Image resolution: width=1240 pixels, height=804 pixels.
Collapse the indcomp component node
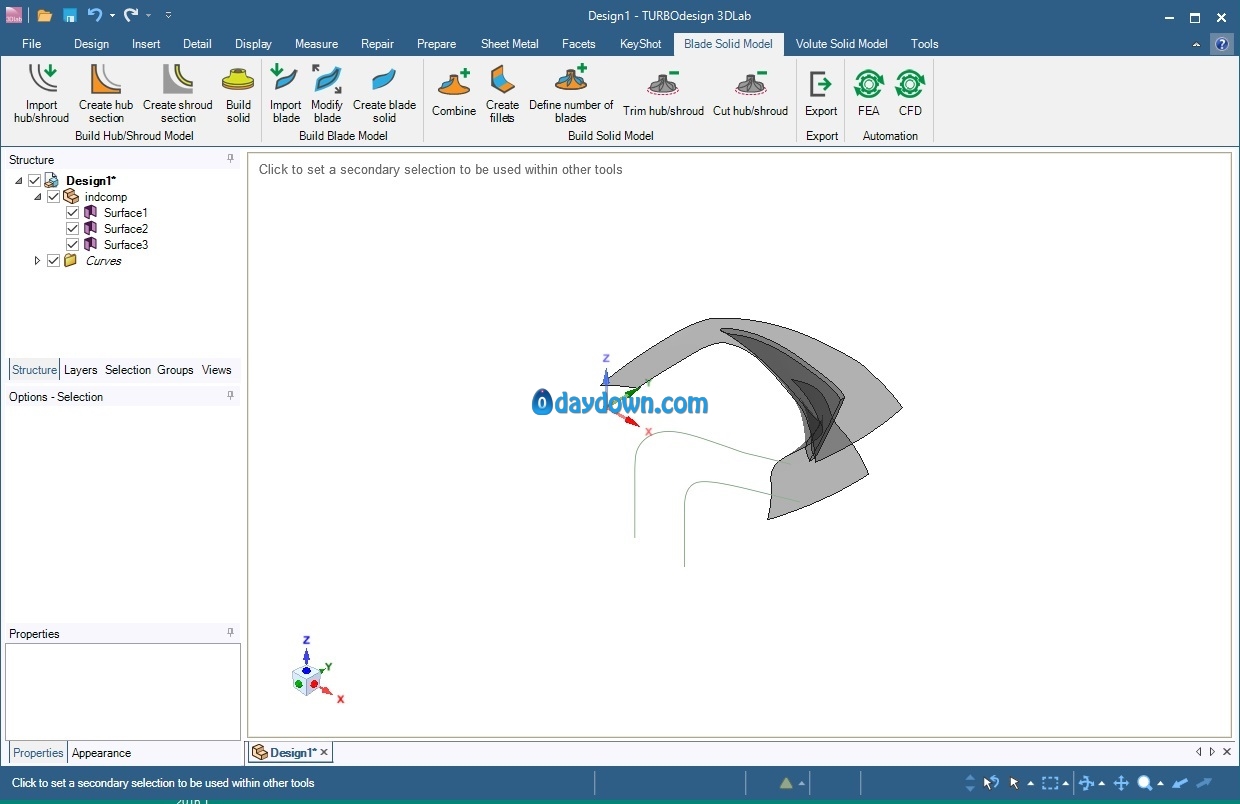point(38,197)
